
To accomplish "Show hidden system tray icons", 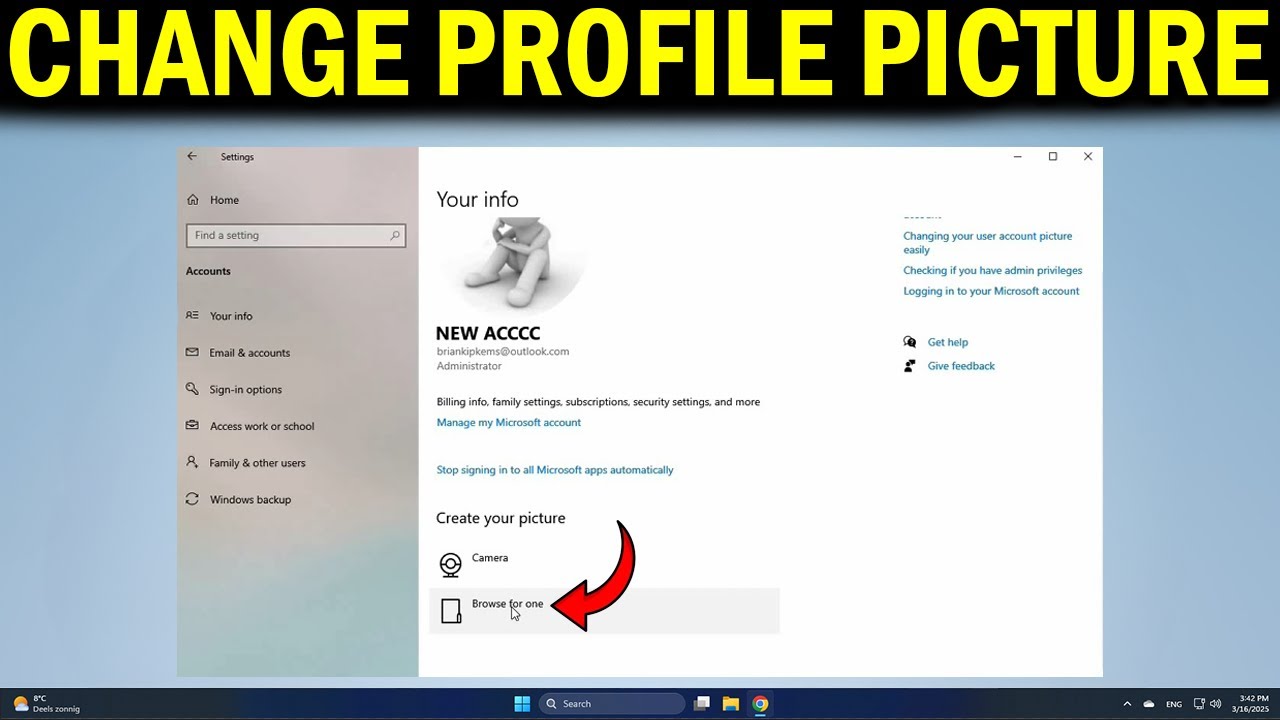I will coord(1127,704).
